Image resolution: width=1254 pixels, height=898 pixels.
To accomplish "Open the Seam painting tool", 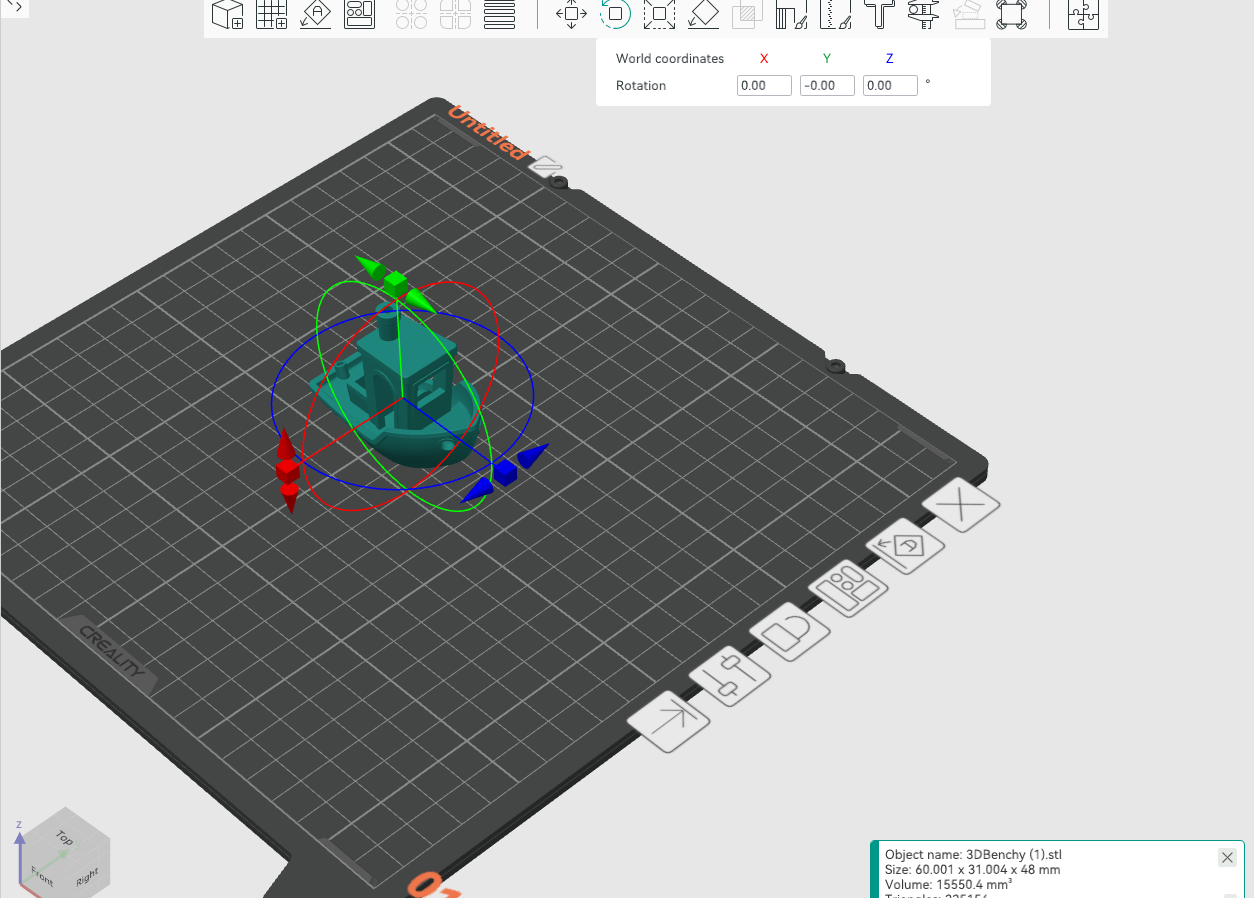I will [835, 14].
